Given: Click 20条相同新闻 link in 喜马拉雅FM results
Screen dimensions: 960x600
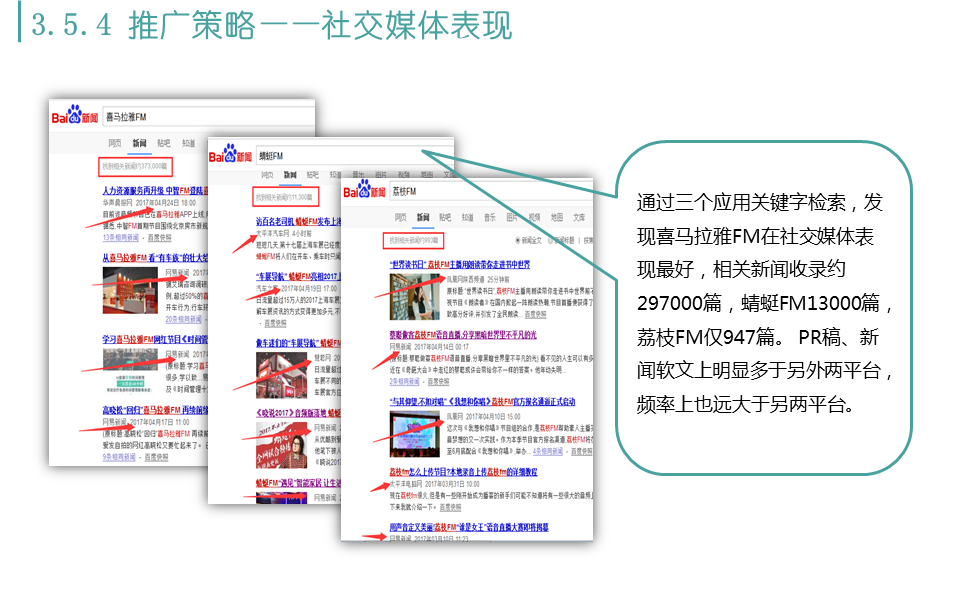Looking at the screenshot, I should pos(183,320).
